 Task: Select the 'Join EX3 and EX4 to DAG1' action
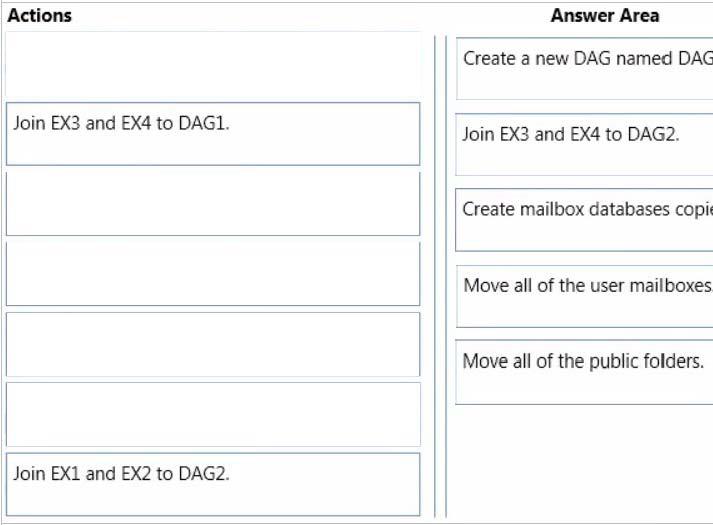pos(213,134)
